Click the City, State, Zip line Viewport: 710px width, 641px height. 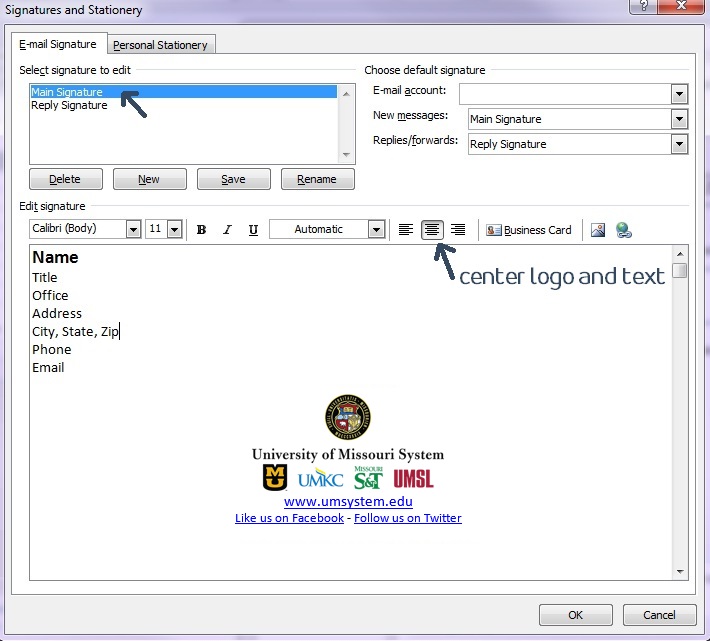(x=75, y=332)
